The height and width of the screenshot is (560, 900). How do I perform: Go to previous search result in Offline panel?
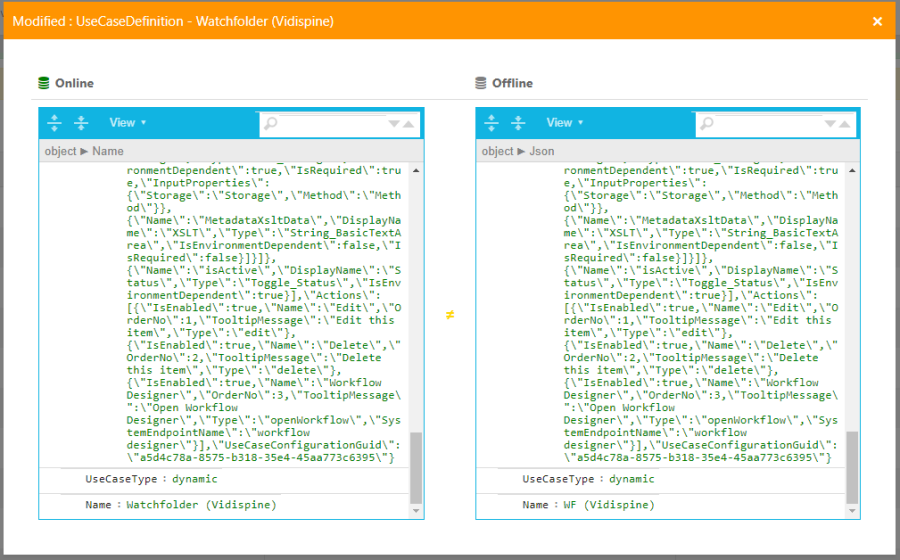coord(846,124)
